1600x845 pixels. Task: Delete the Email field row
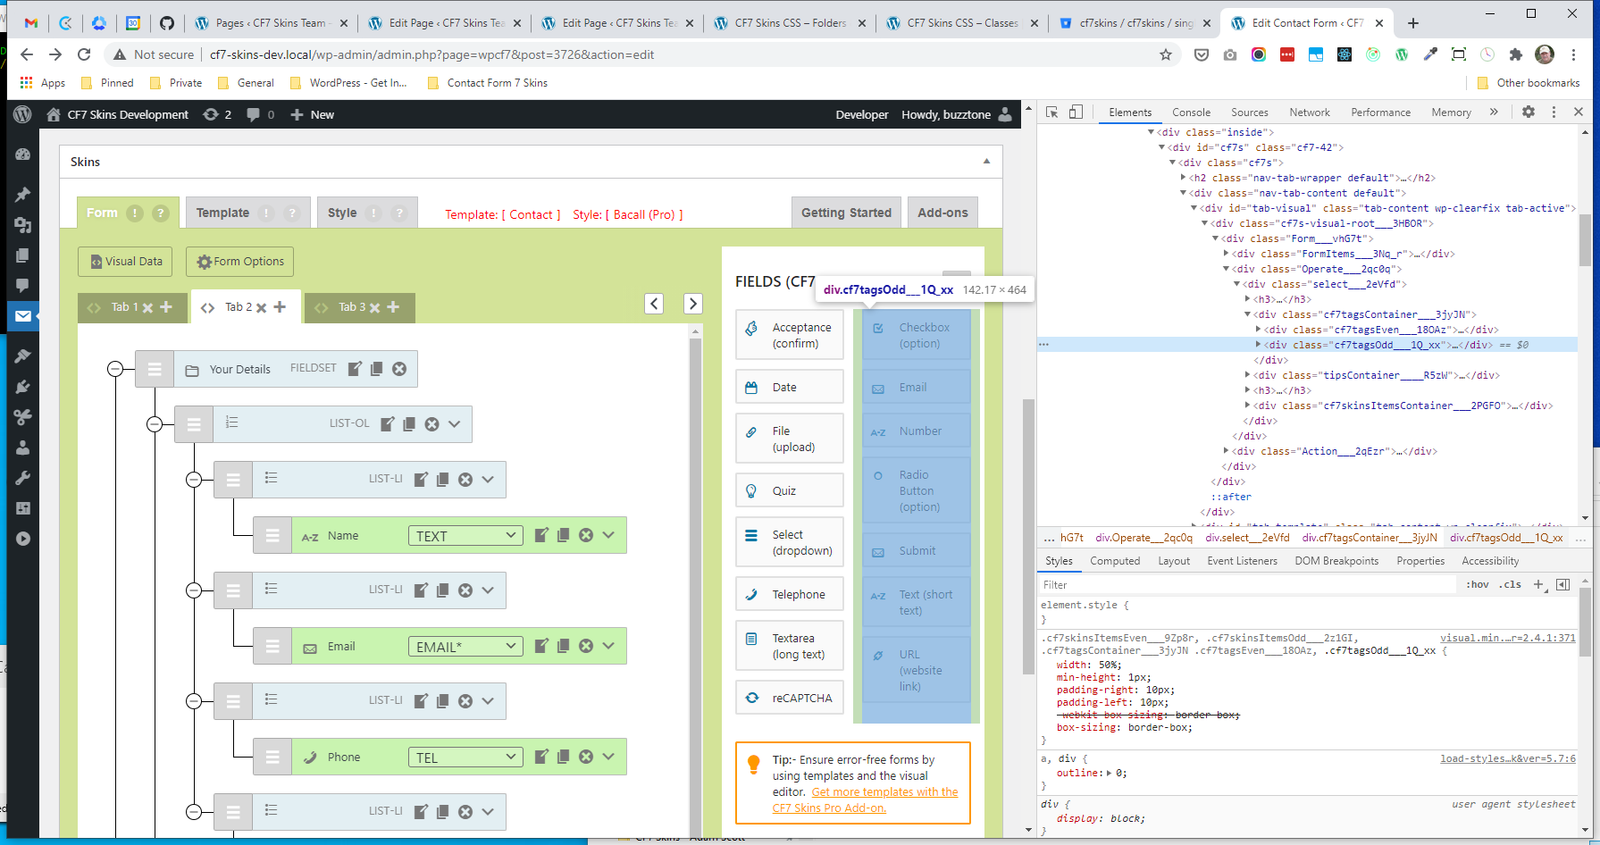click(586, 646)
